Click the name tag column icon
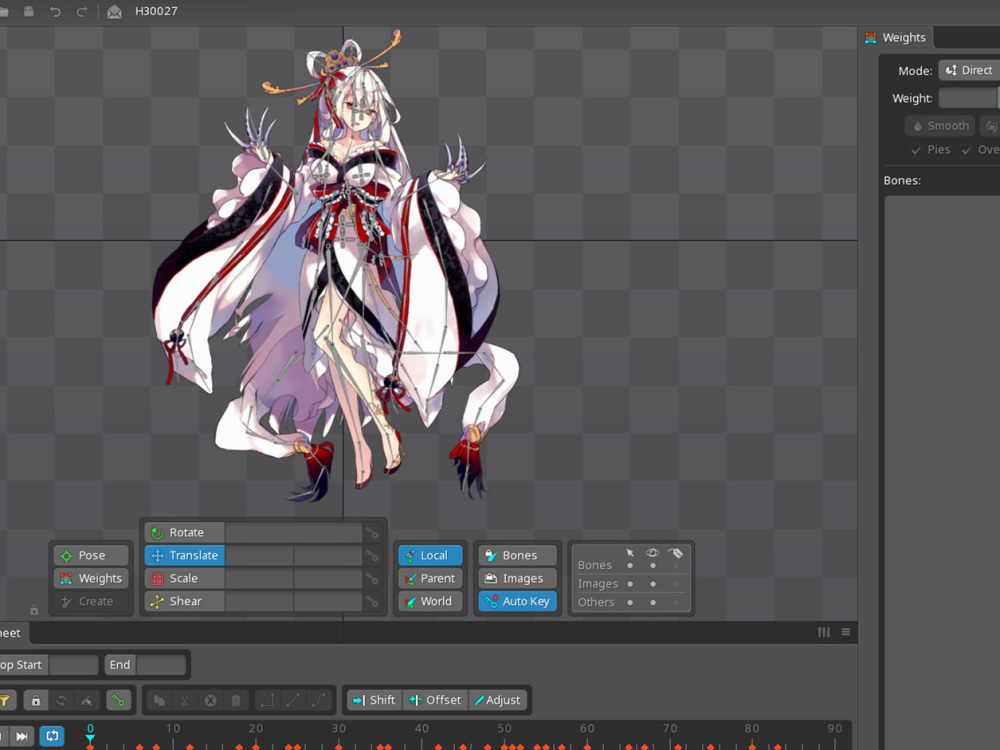The width and height of the screenshot is (1000, 750). [x=675, y=553]
